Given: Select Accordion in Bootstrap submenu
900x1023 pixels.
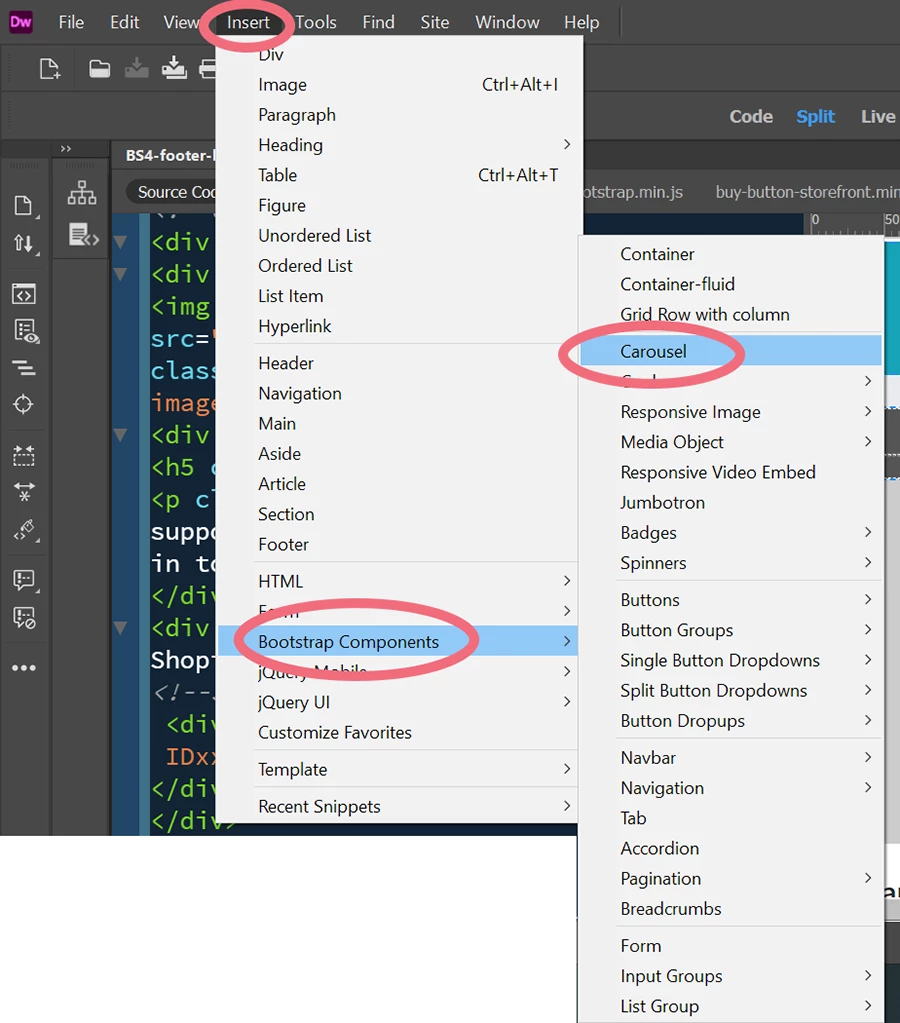Looking at the screenshot, I should pyautogui.click(x=730, y=848).
